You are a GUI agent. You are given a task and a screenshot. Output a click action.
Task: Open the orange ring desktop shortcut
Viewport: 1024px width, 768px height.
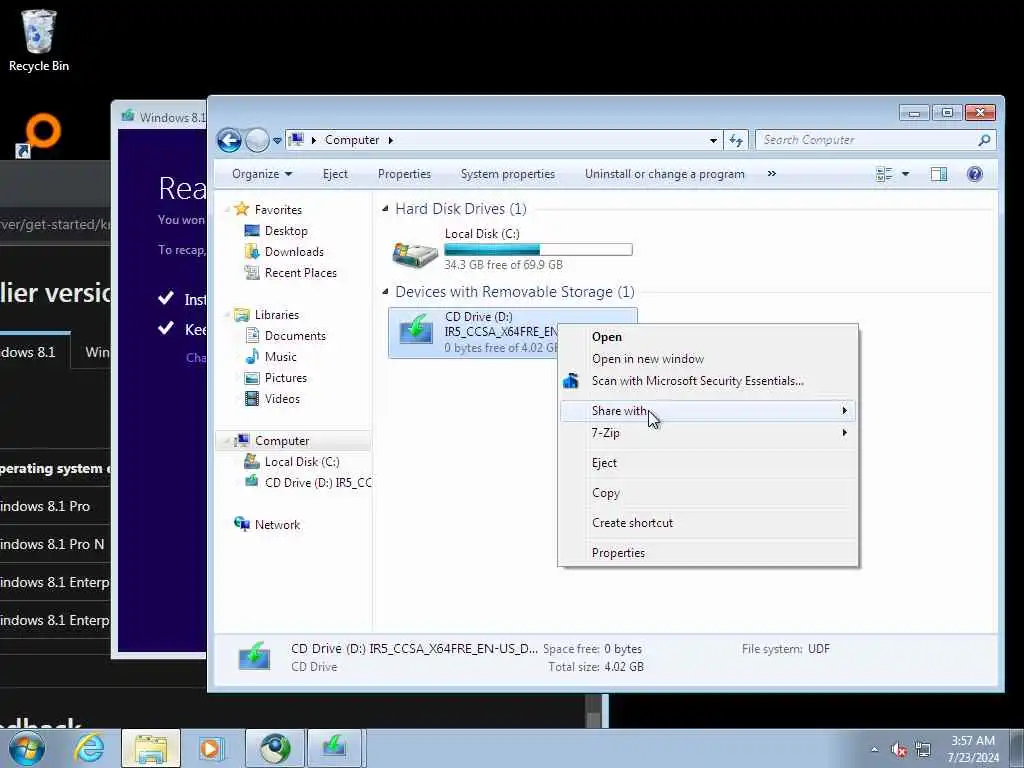coord(41,134)
